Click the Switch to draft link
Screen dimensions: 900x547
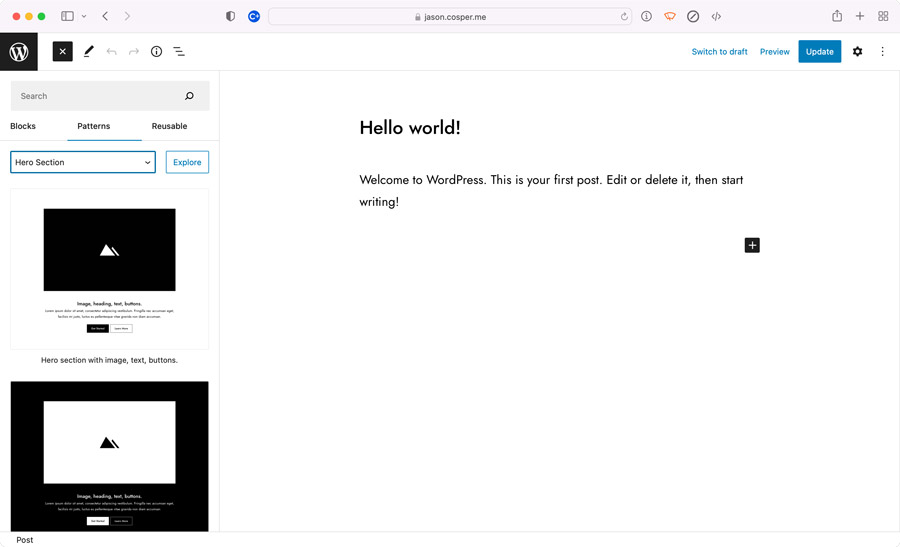(719, 52)
